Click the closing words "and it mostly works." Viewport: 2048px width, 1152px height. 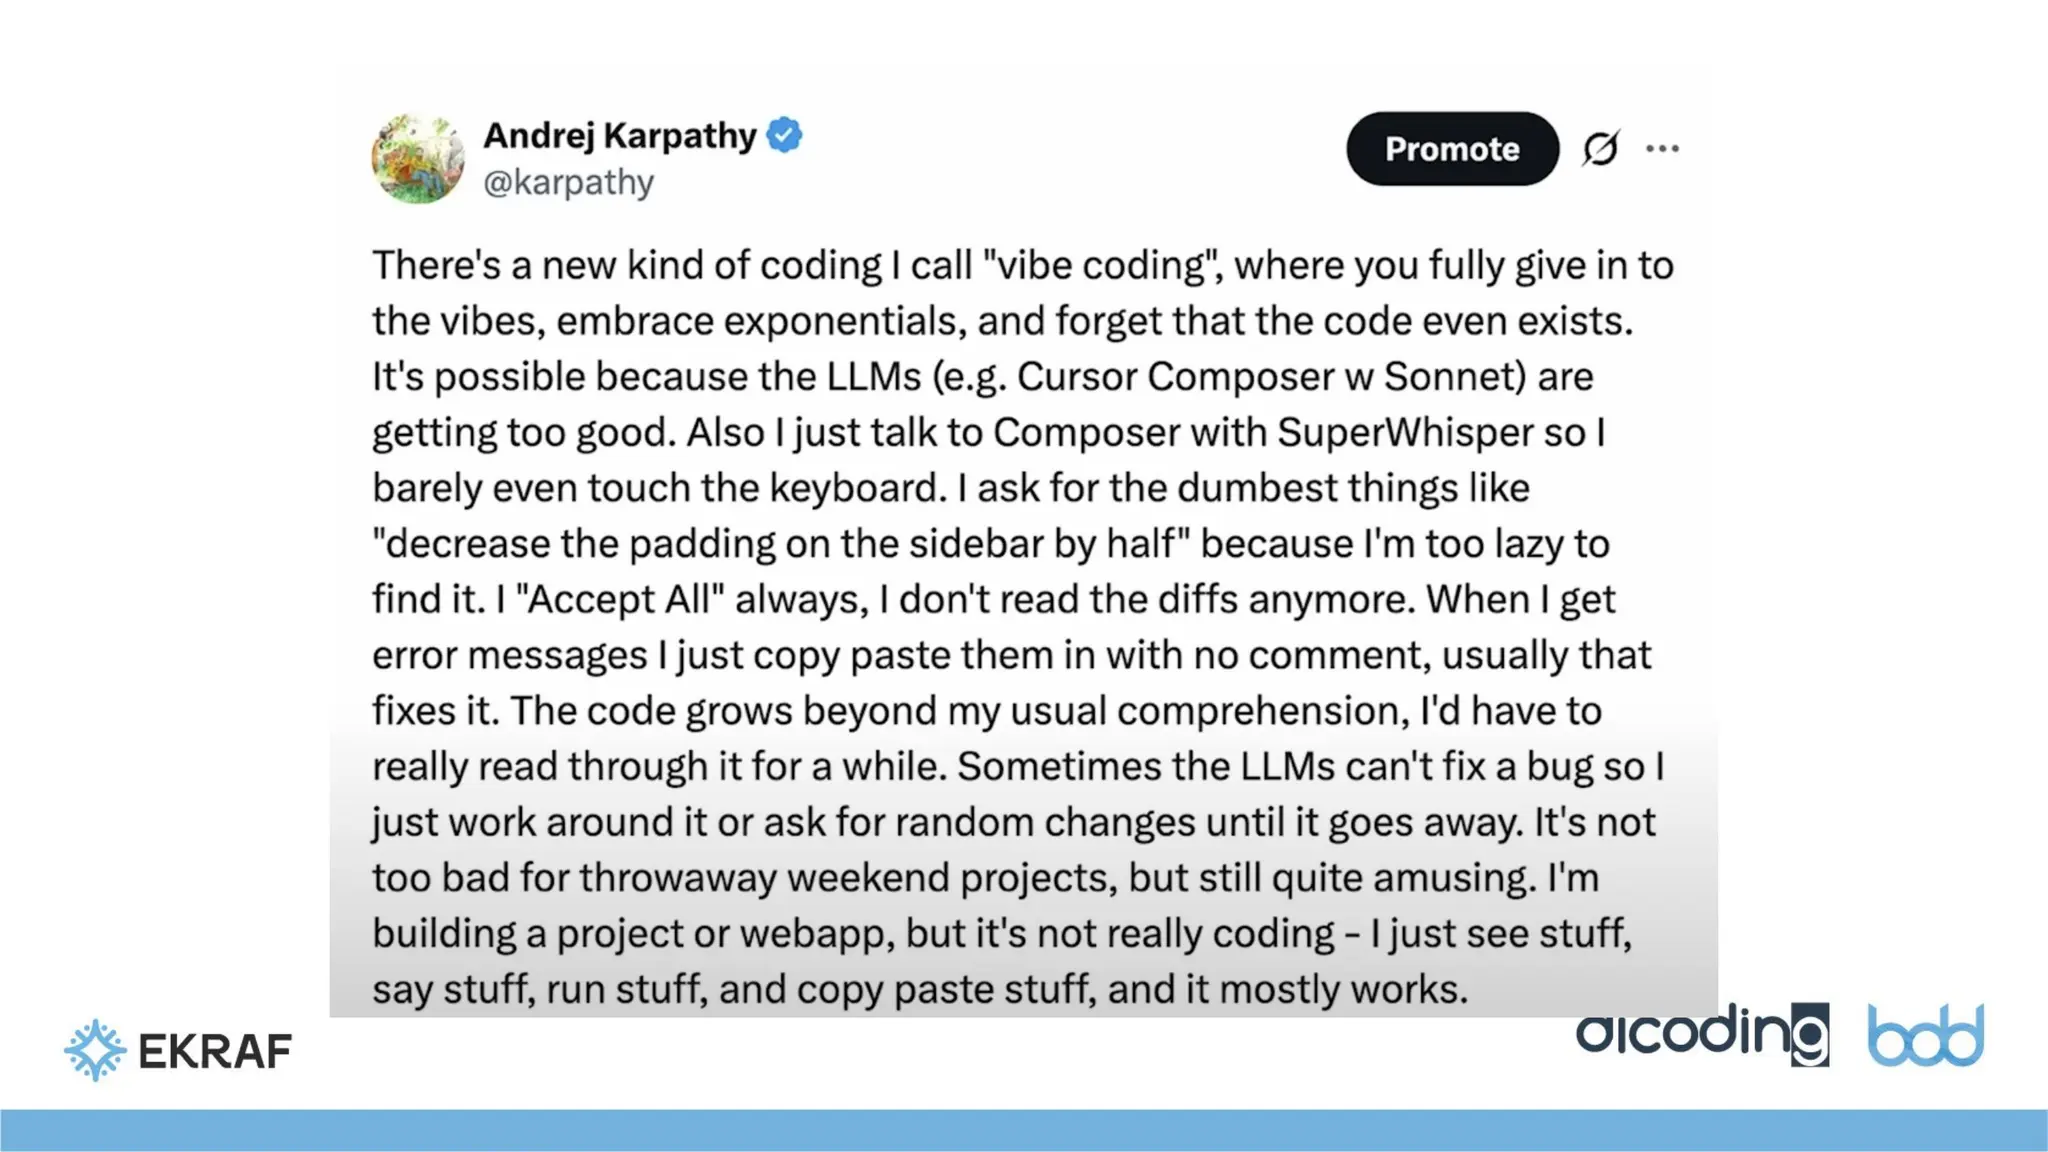point(1288,989)
